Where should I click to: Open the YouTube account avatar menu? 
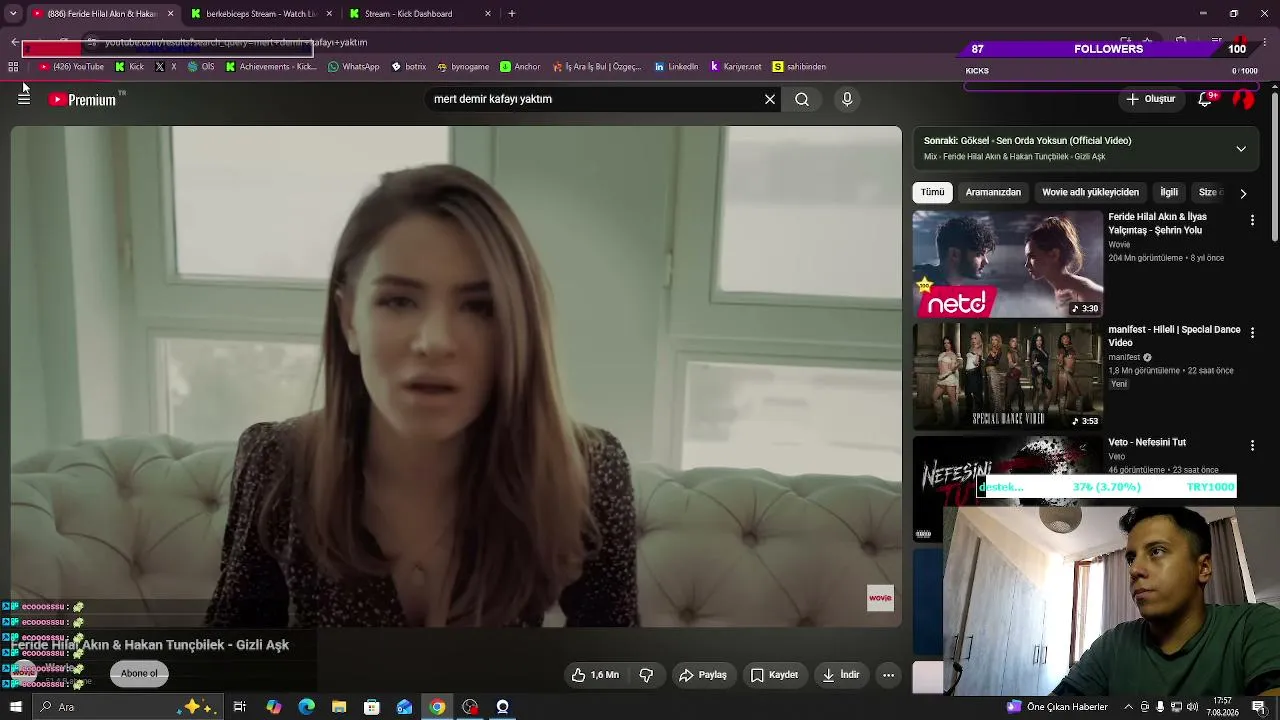coord(1243,99)
